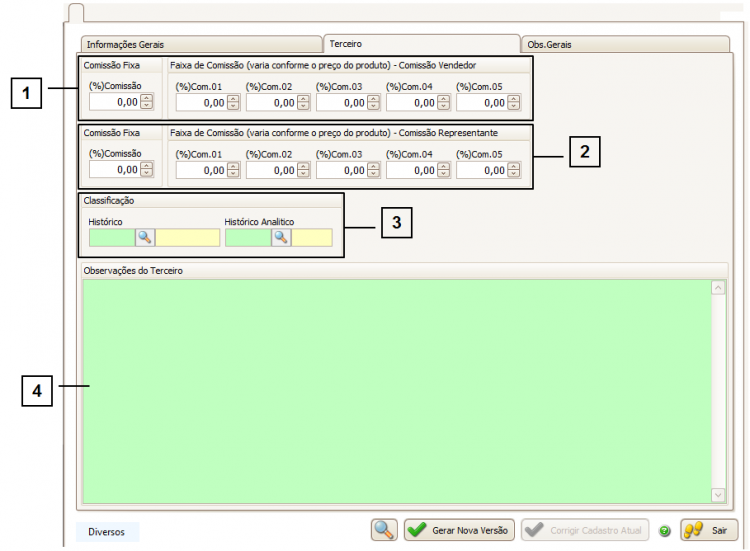Adjust the Representante (%)Com.05 spinner arrows
The height and width of the screenshot is (551, 750).
tap(513, 170)
